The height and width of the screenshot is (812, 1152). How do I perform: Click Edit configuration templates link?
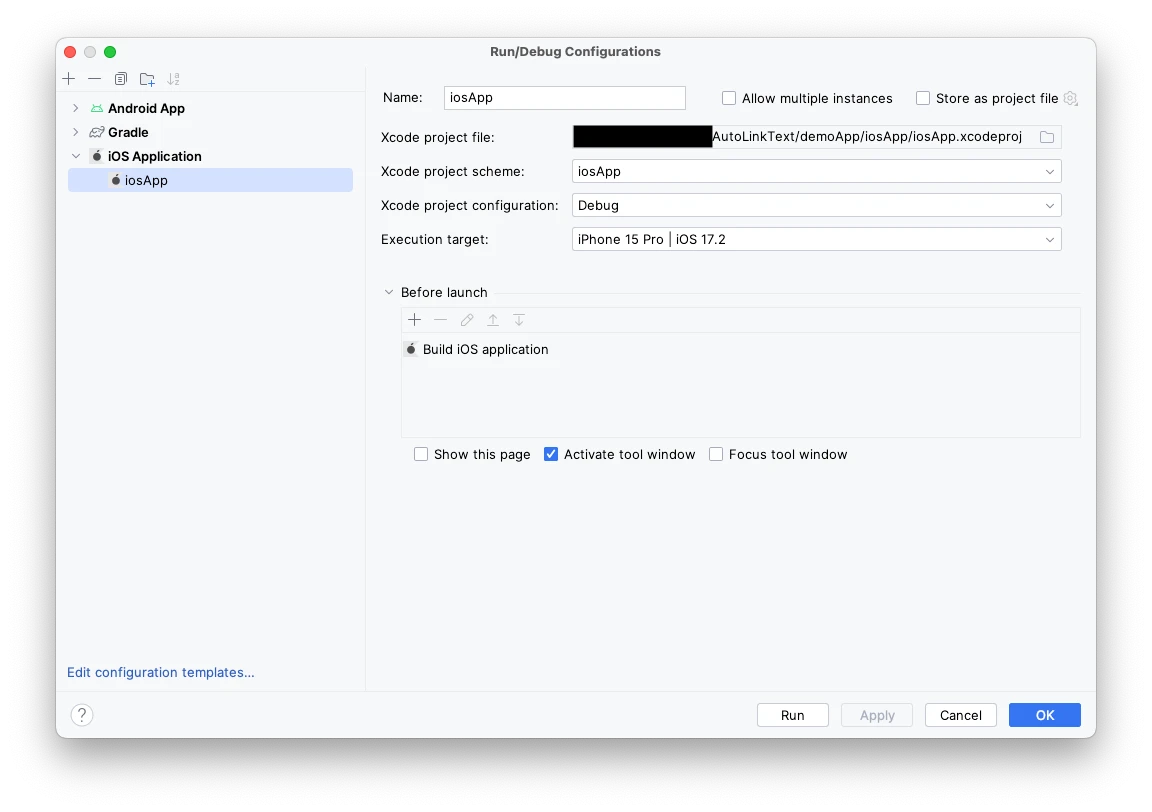click(161, 672)
